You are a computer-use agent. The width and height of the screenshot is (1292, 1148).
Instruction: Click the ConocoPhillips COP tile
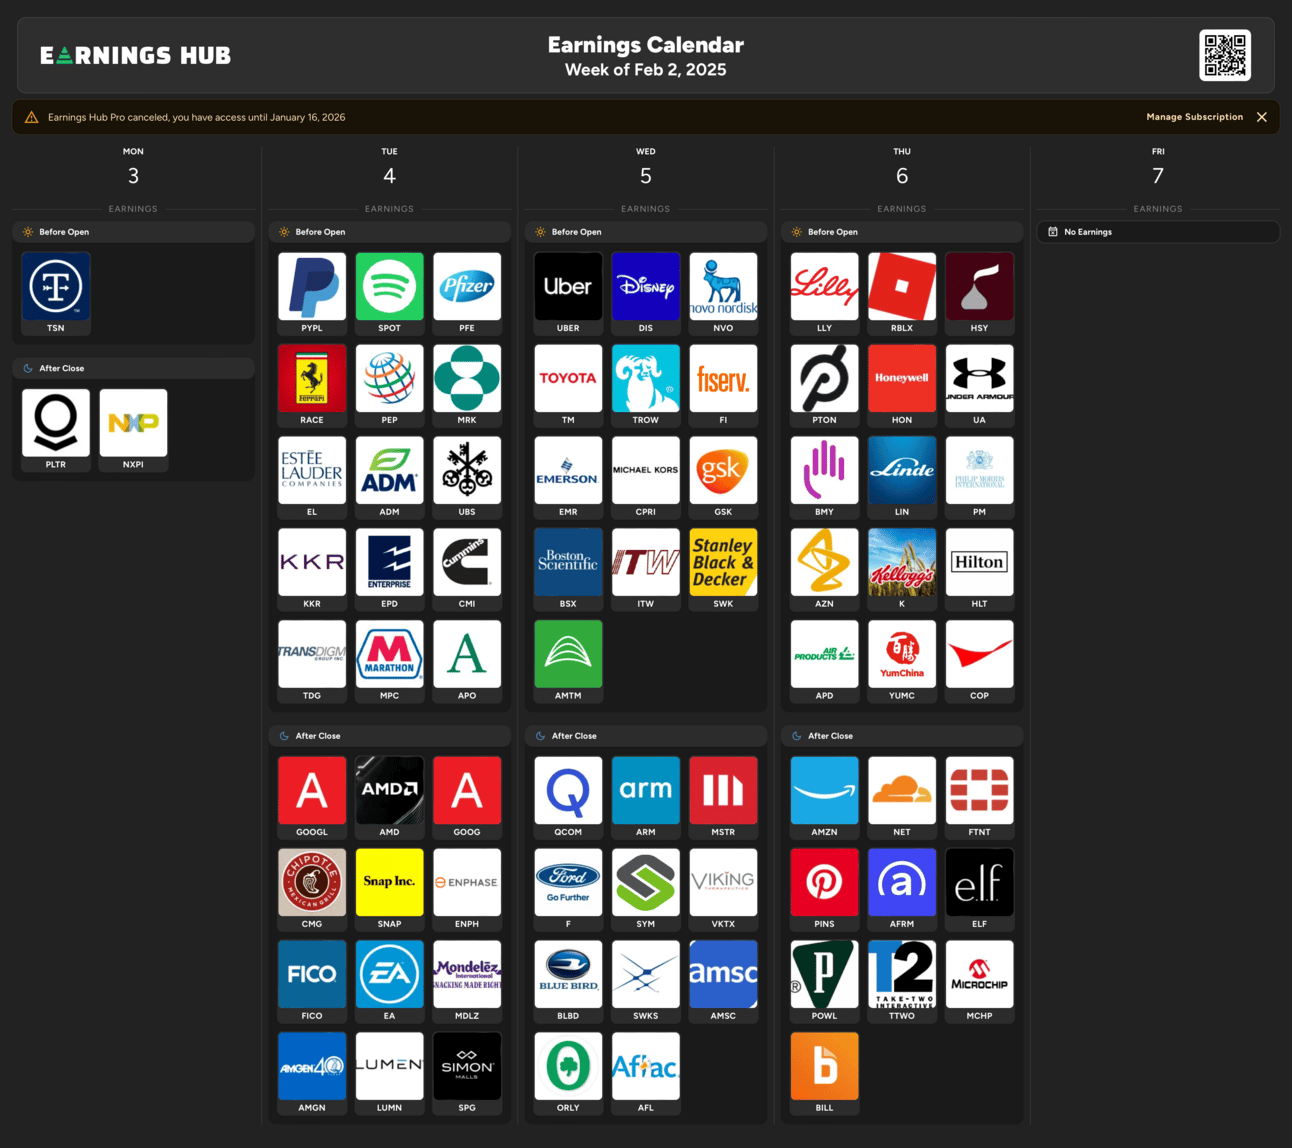tap(979, 661)
